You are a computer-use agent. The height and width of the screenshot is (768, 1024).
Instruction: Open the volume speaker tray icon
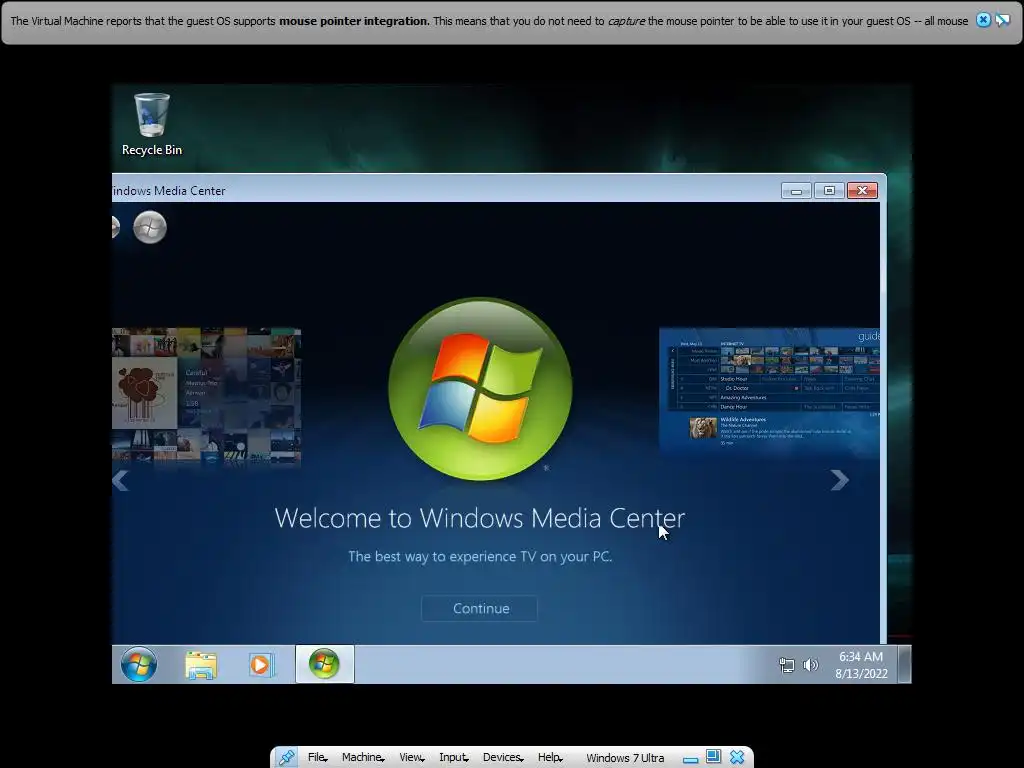(810, 665)
